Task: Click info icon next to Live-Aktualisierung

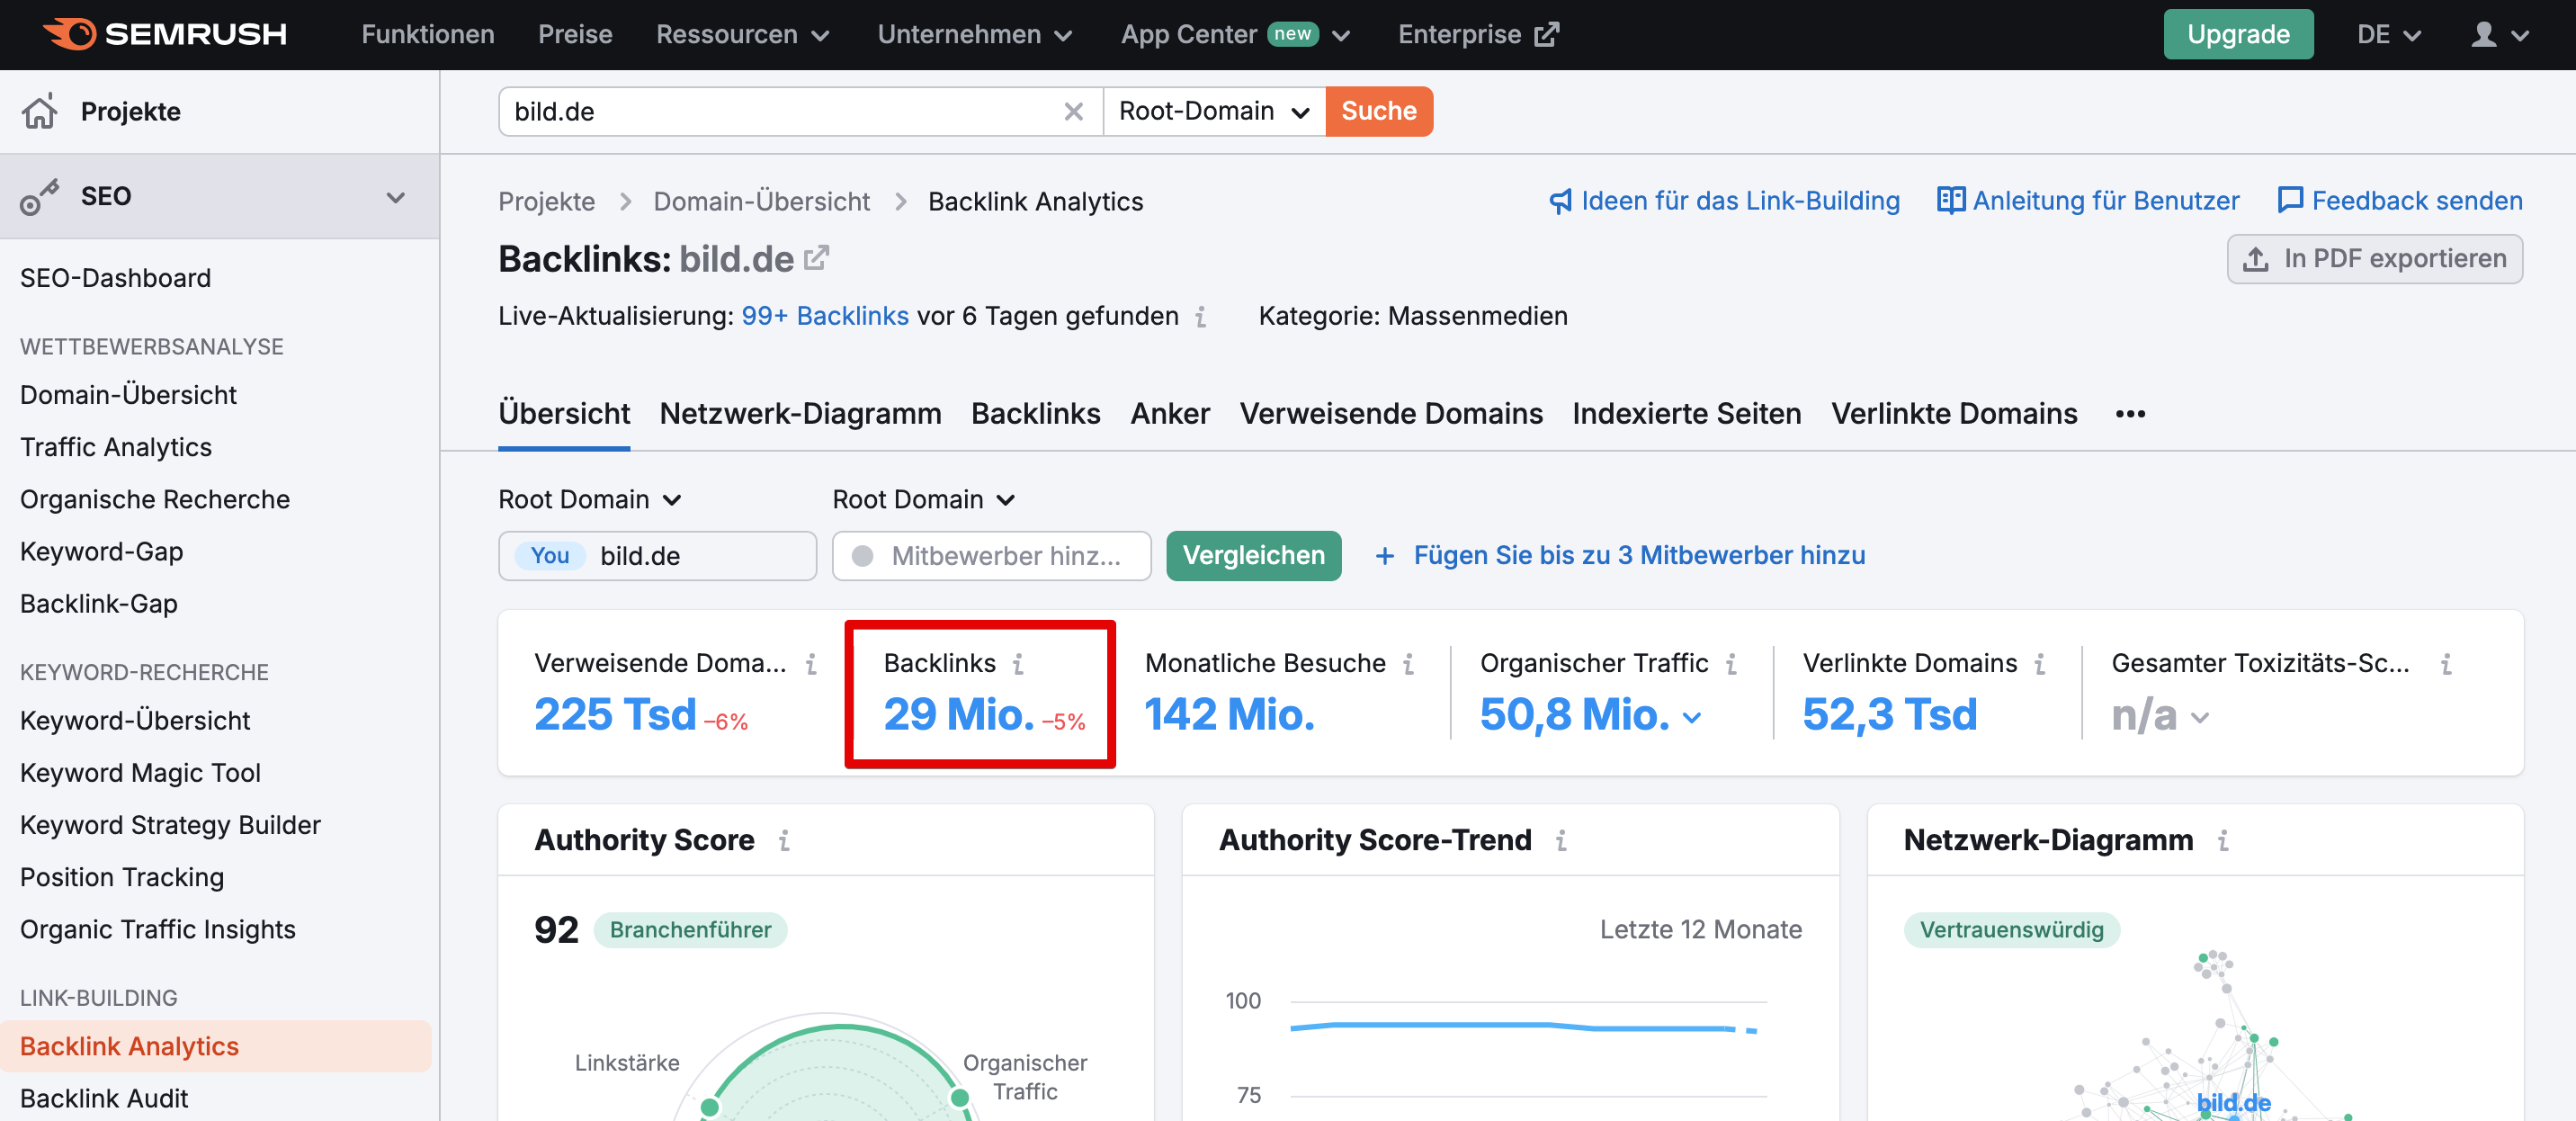Action: 1200,317
